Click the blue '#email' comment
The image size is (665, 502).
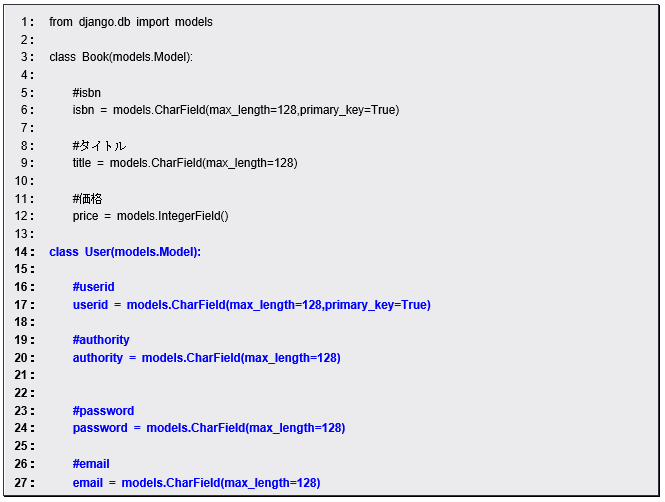tap(91, 464)
